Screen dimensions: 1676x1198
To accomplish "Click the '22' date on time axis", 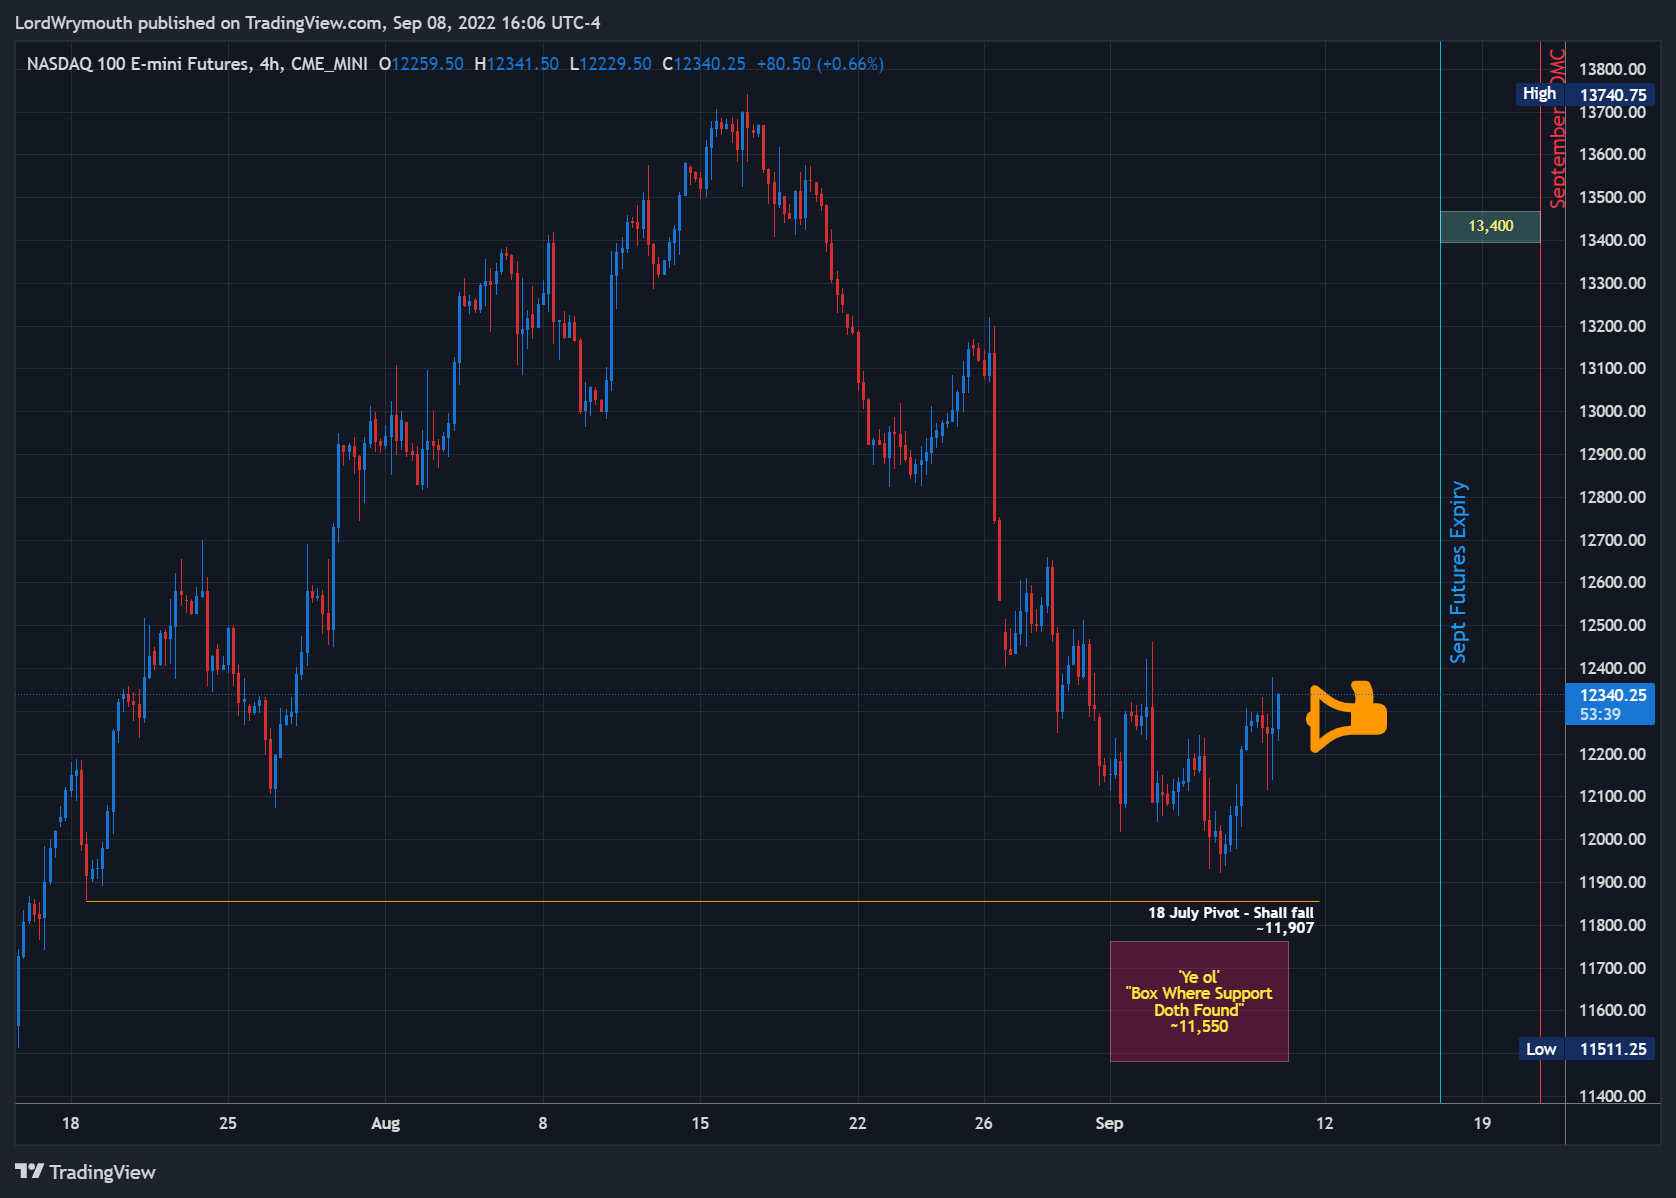I will 857,1123.
